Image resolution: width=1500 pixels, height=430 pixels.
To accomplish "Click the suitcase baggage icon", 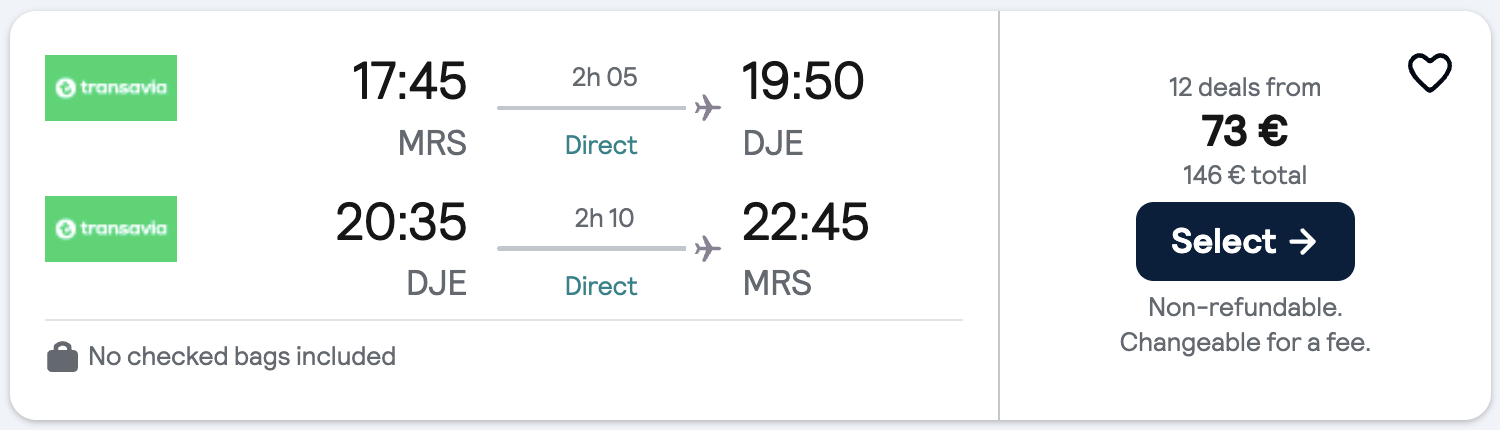I will 62,357.
